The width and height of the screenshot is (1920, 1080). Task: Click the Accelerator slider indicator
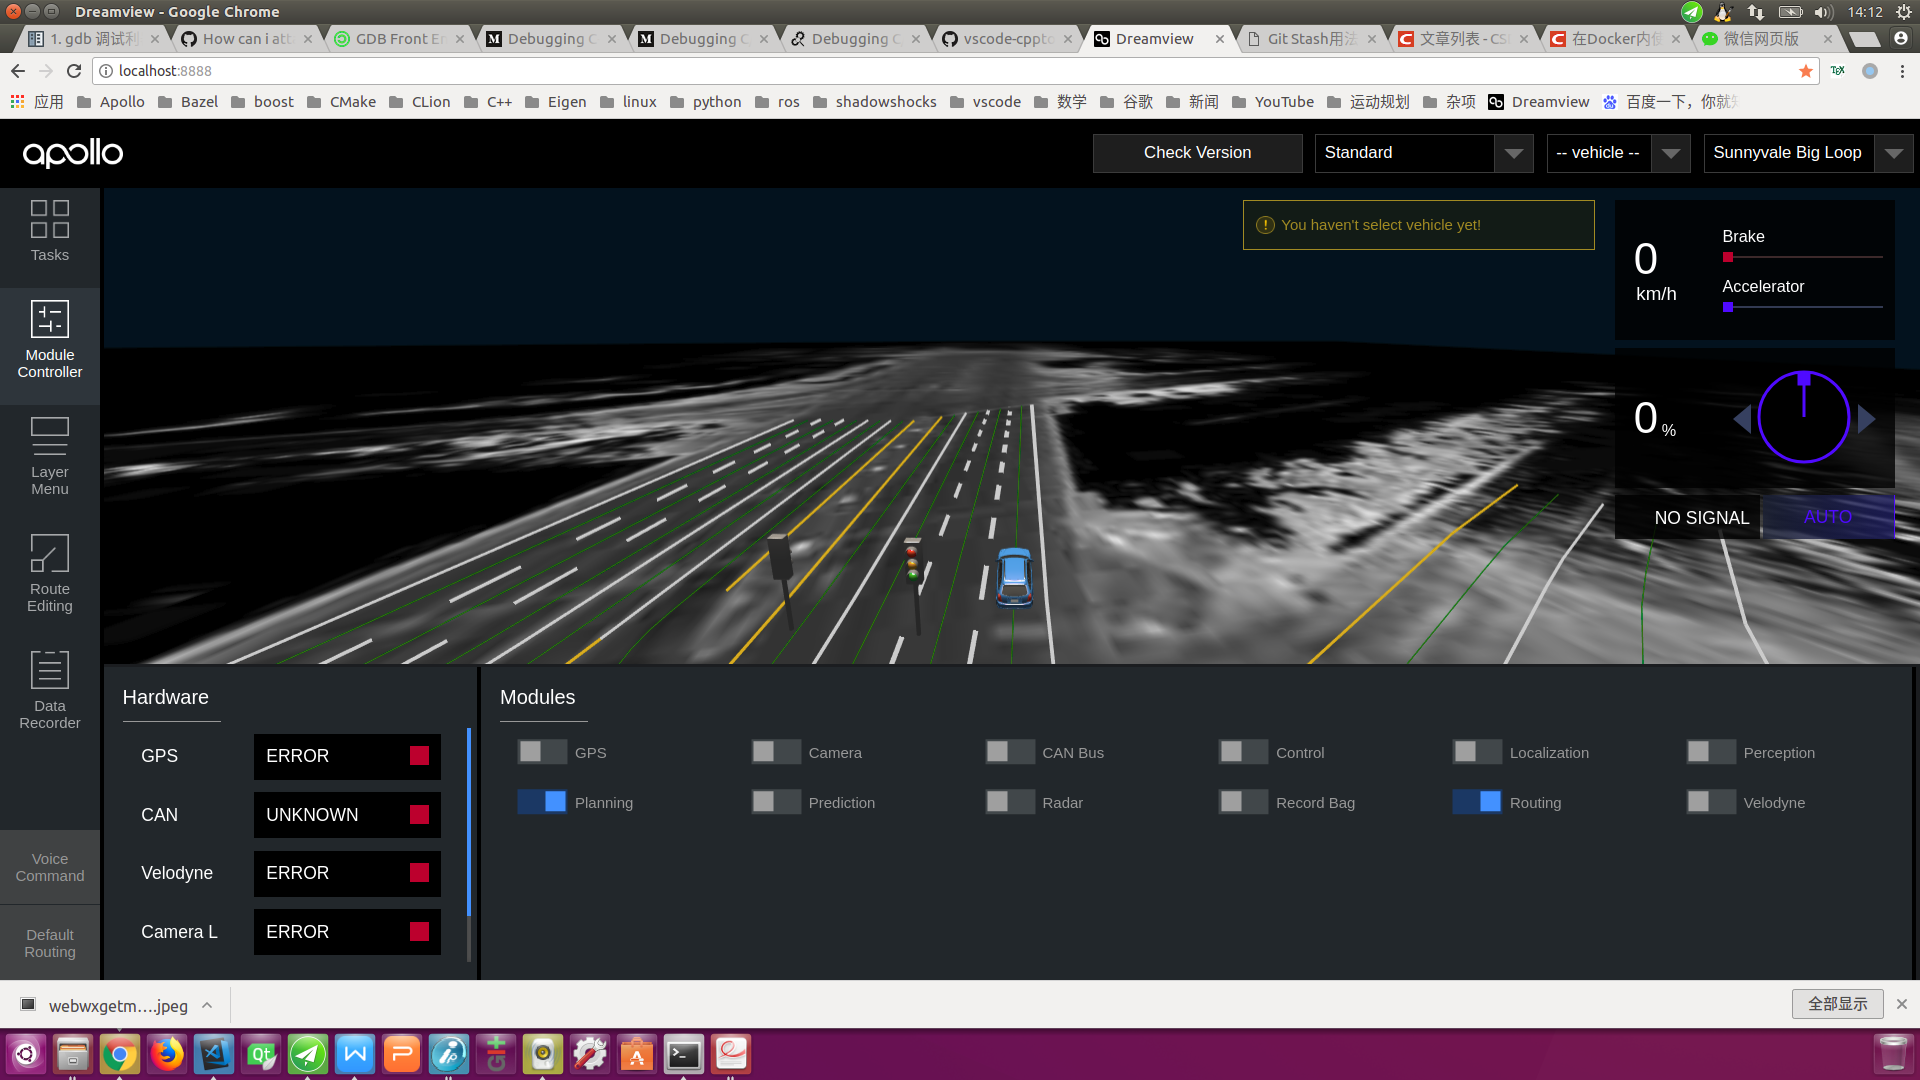click(1728, 307)
